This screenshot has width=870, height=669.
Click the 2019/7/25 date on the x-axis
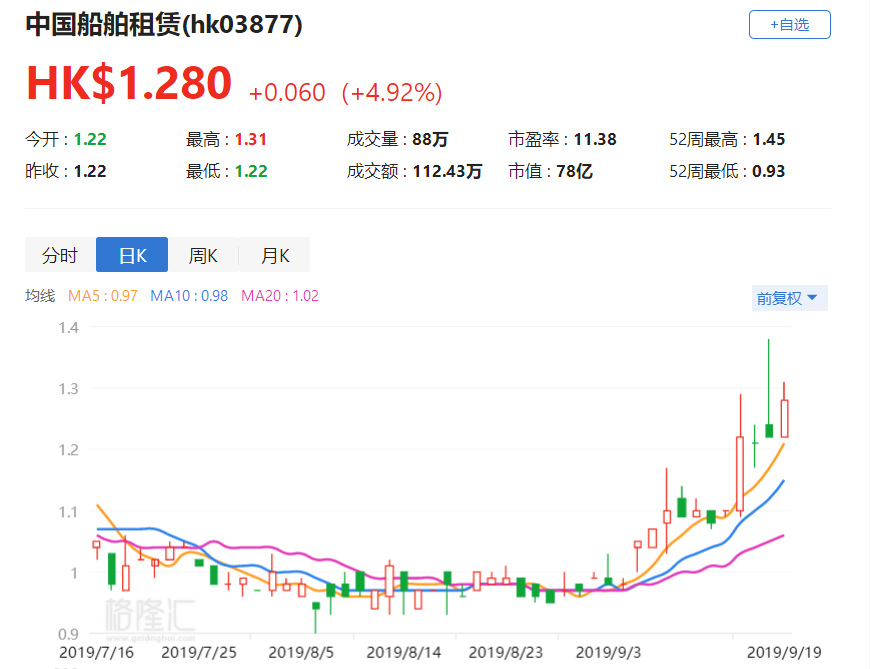click(199, 652)
